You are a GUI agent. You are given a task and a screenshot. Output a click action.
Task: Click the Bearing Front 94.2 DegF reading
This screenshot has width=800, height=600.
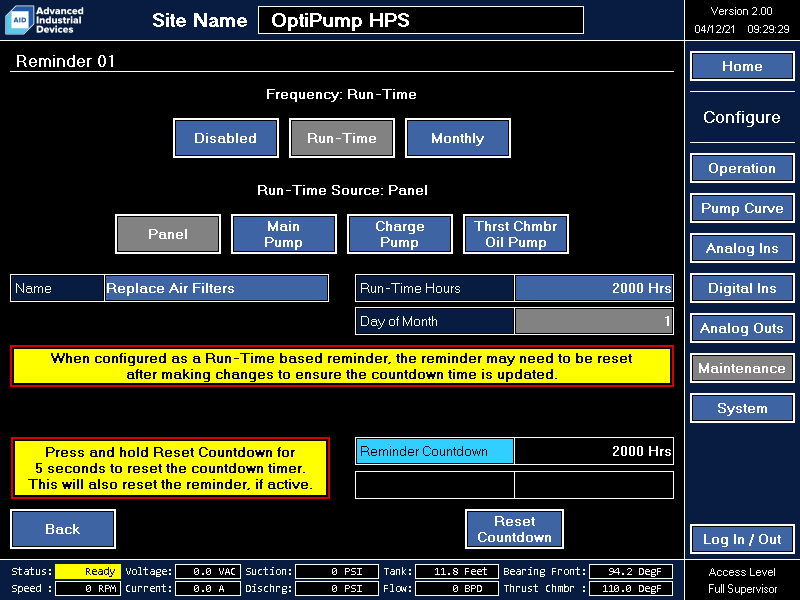pos(631,571)
